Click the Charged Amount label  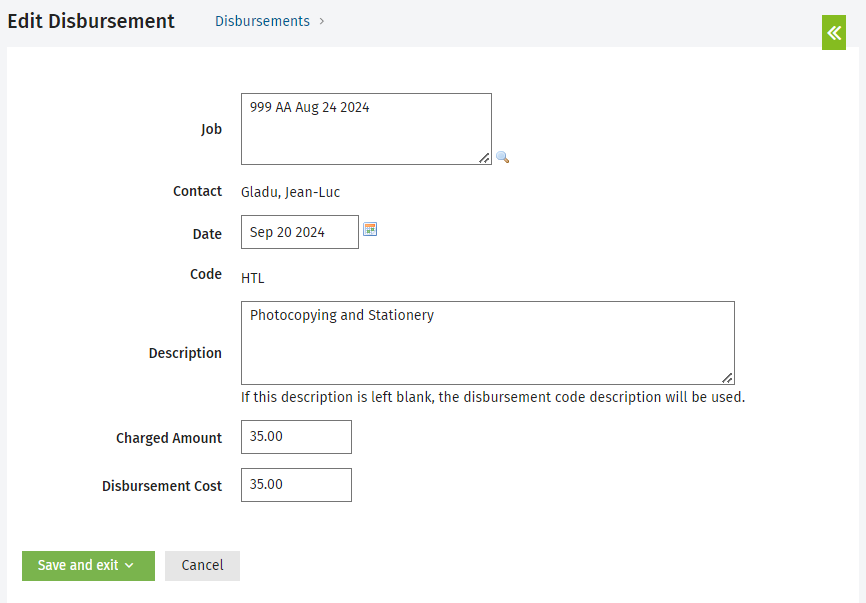point(169,438)
